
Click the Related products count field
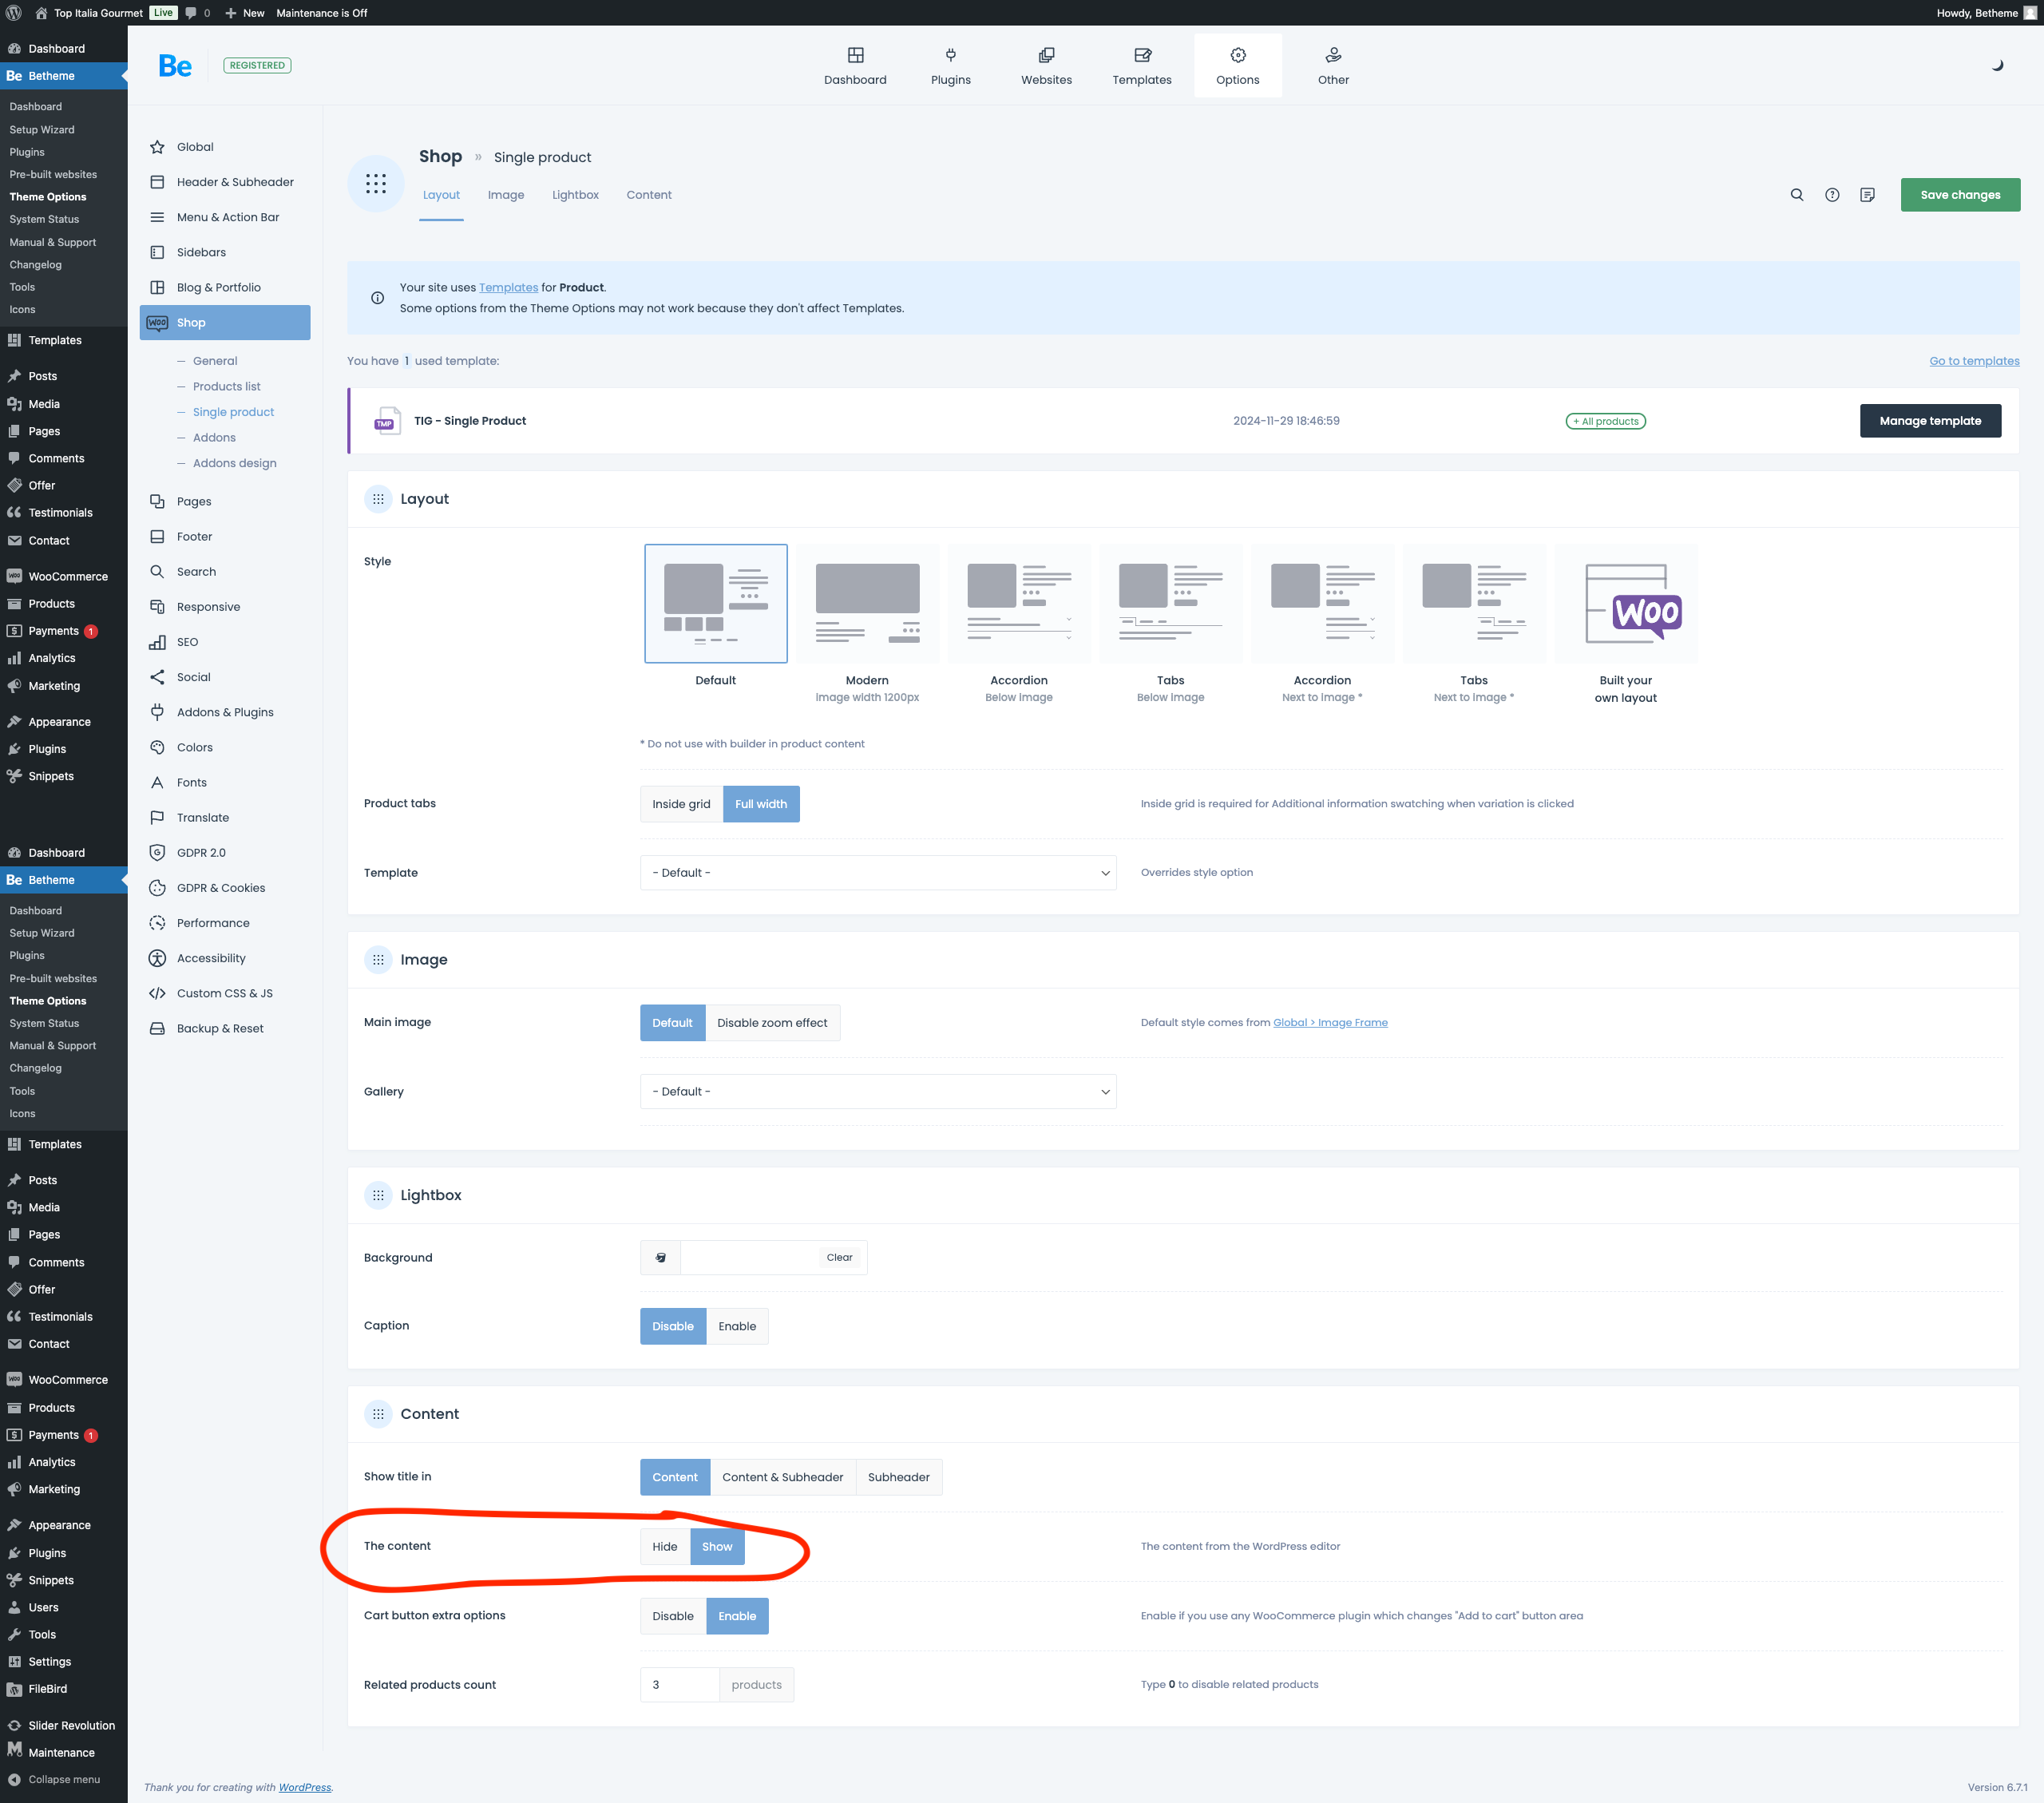pyautogui.click(x=679, y=1684)
